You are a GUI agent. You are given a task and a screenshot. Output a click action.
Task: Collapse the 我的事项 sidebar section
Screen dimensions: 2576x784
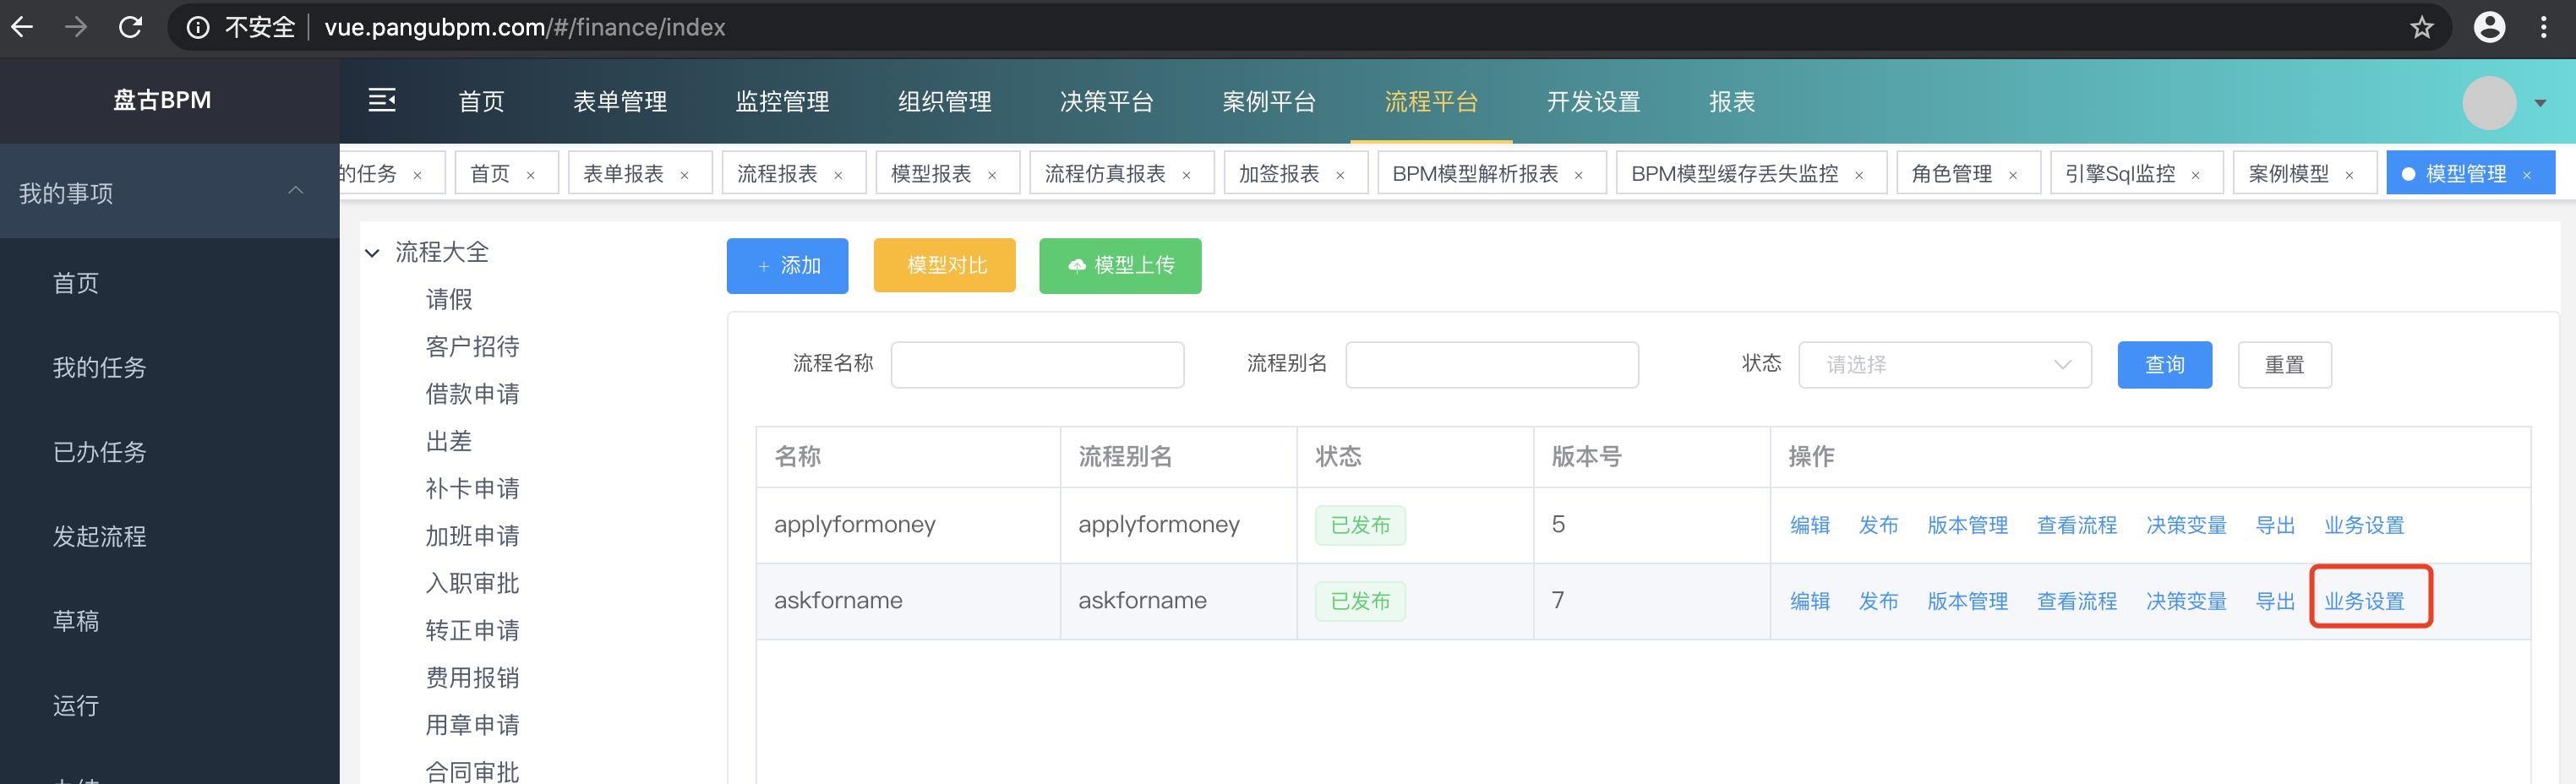[295, 191]
